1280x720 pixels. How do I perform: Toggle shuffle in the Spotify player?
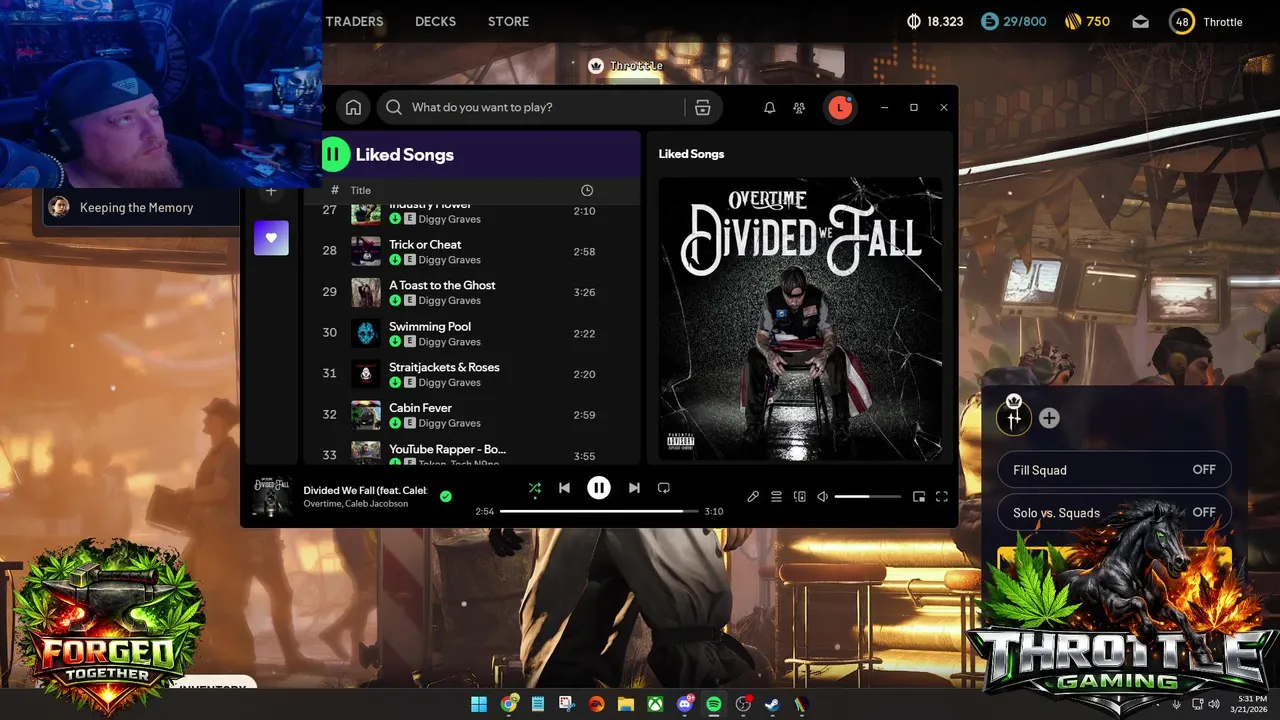tap(535, 488)
